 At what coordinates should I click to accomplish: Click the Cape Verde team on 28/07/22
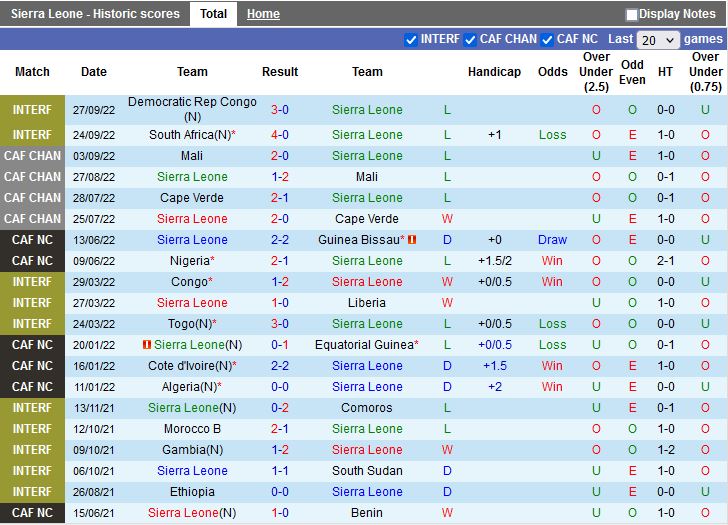pos(192,198)
